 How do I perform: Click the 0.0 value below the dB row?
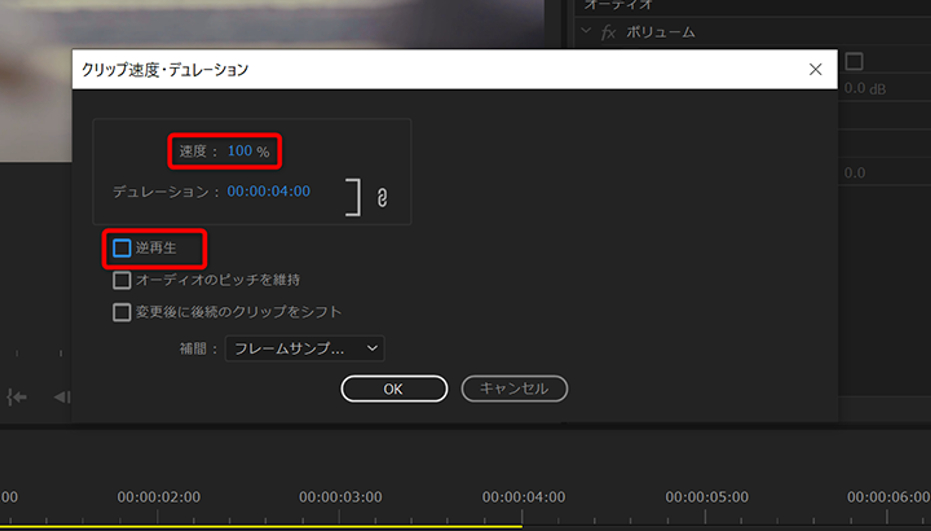pyautogui.click(x=854, y=173)
